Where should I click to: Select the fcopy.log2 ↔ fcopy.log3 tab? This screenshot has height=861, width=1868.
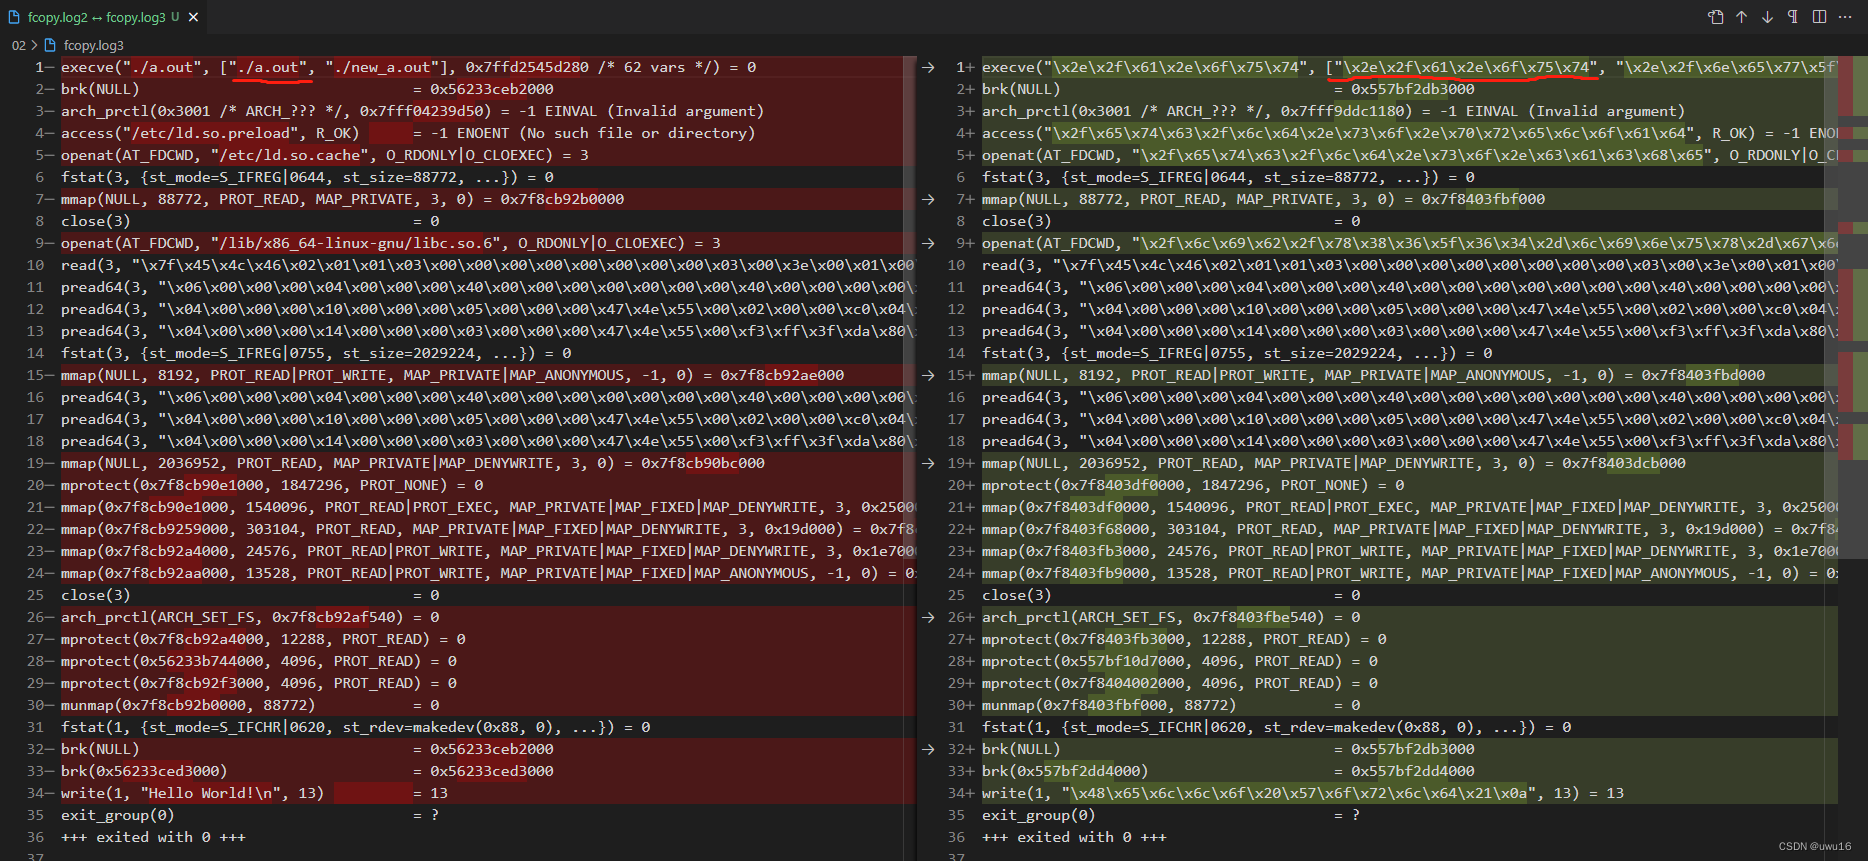[x=104, y=17]
